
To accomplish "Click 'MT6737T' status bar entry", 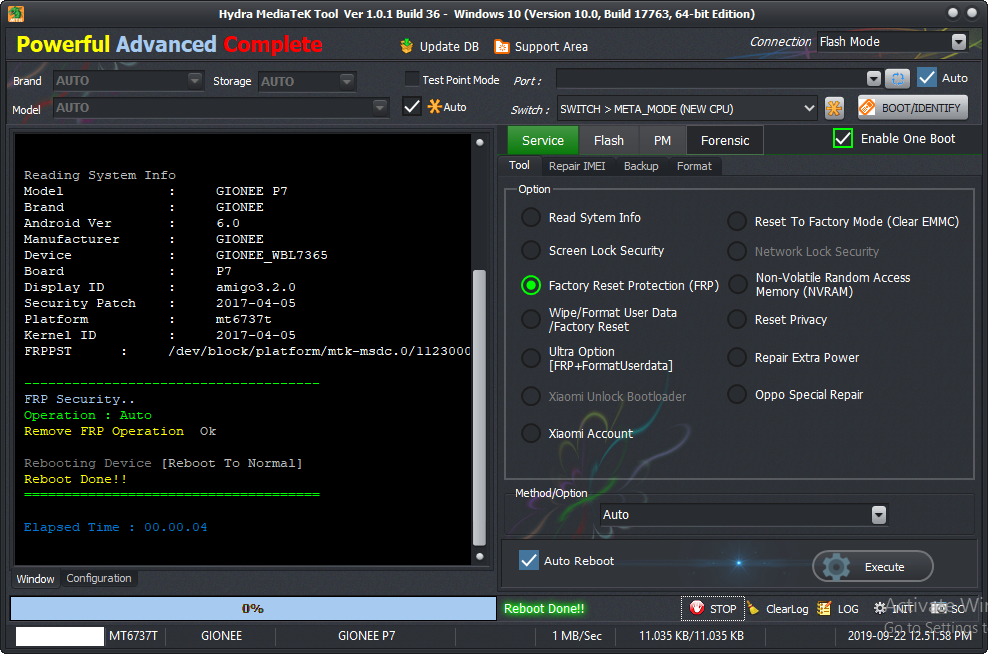I will 133,636.
